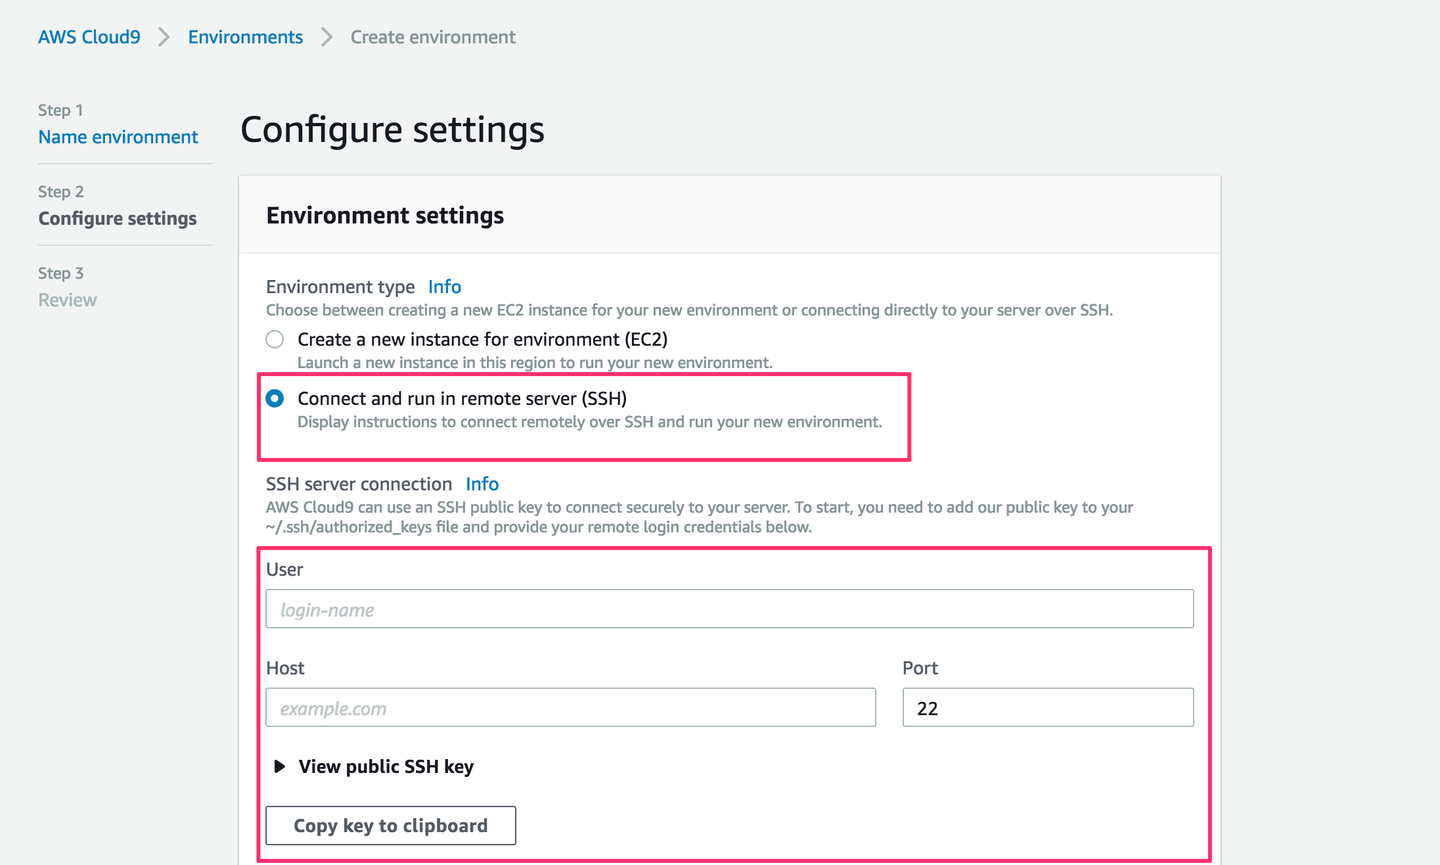Jump to the Review step
1440x865 pixels.
point(67,300)
